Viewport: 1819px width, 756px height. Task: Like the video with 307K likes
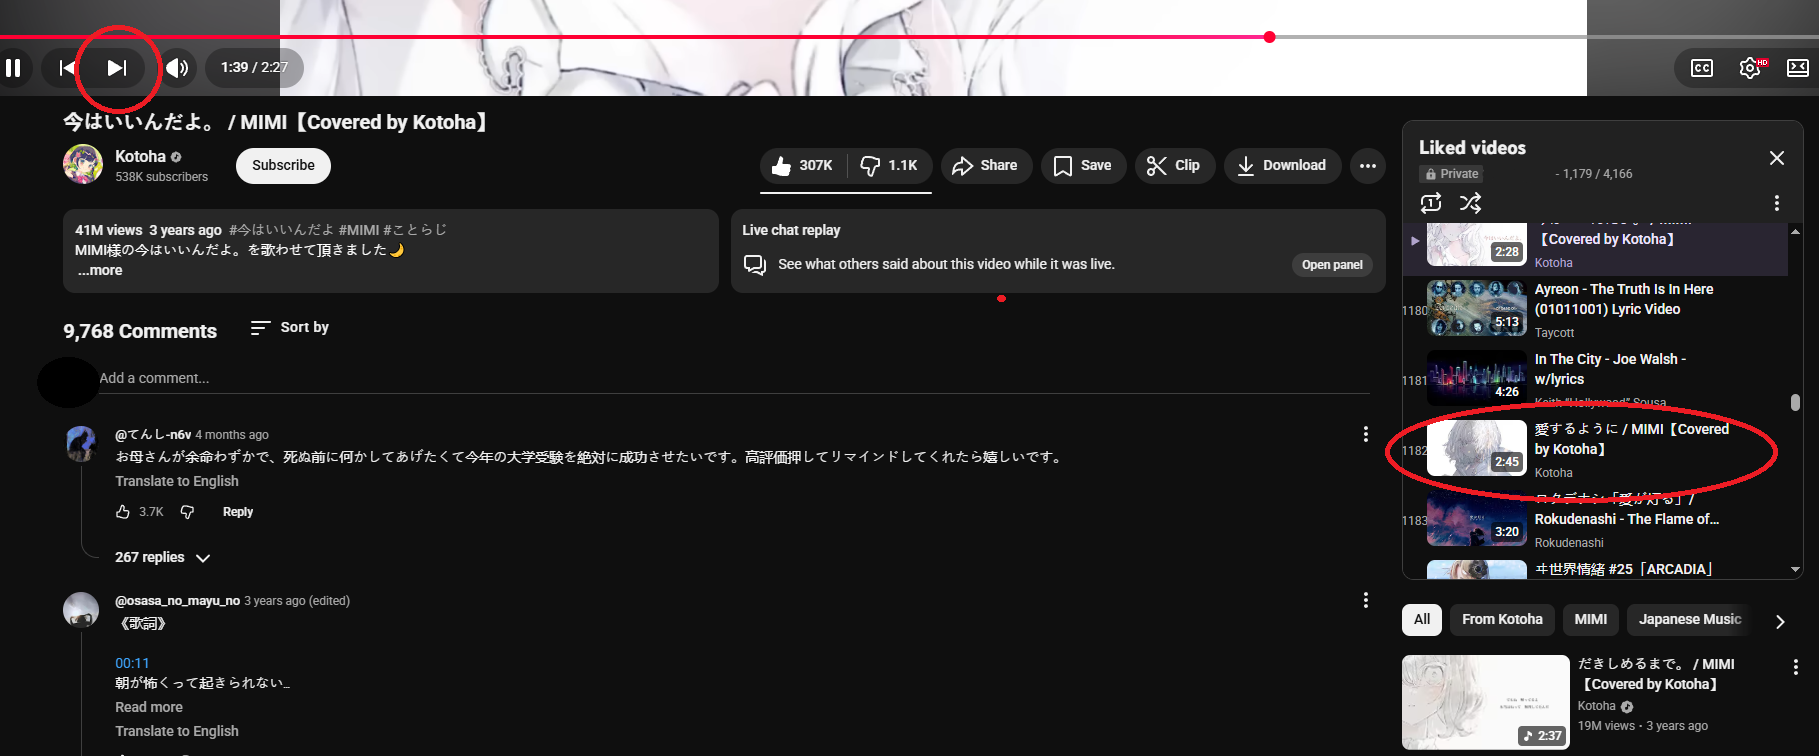point(803,165)
